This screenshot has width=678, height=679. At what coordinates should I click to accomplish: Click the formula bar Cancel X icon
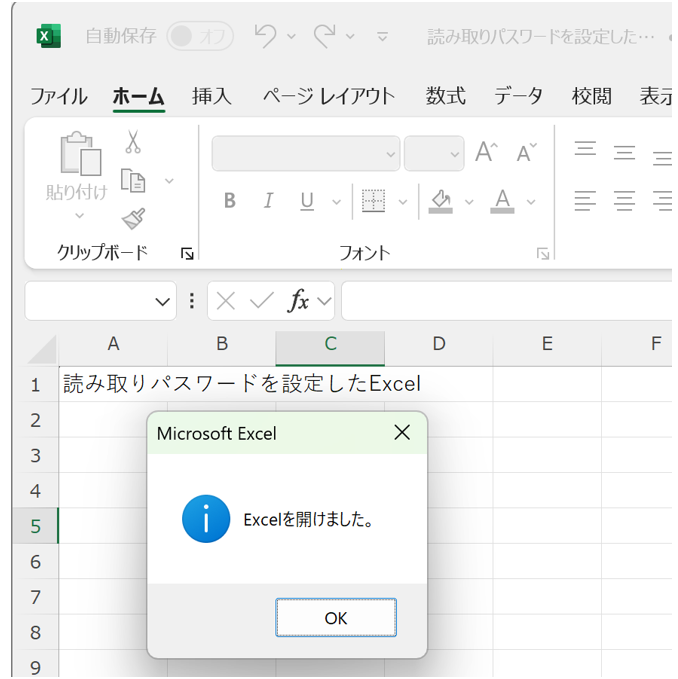tap(226, 301)
